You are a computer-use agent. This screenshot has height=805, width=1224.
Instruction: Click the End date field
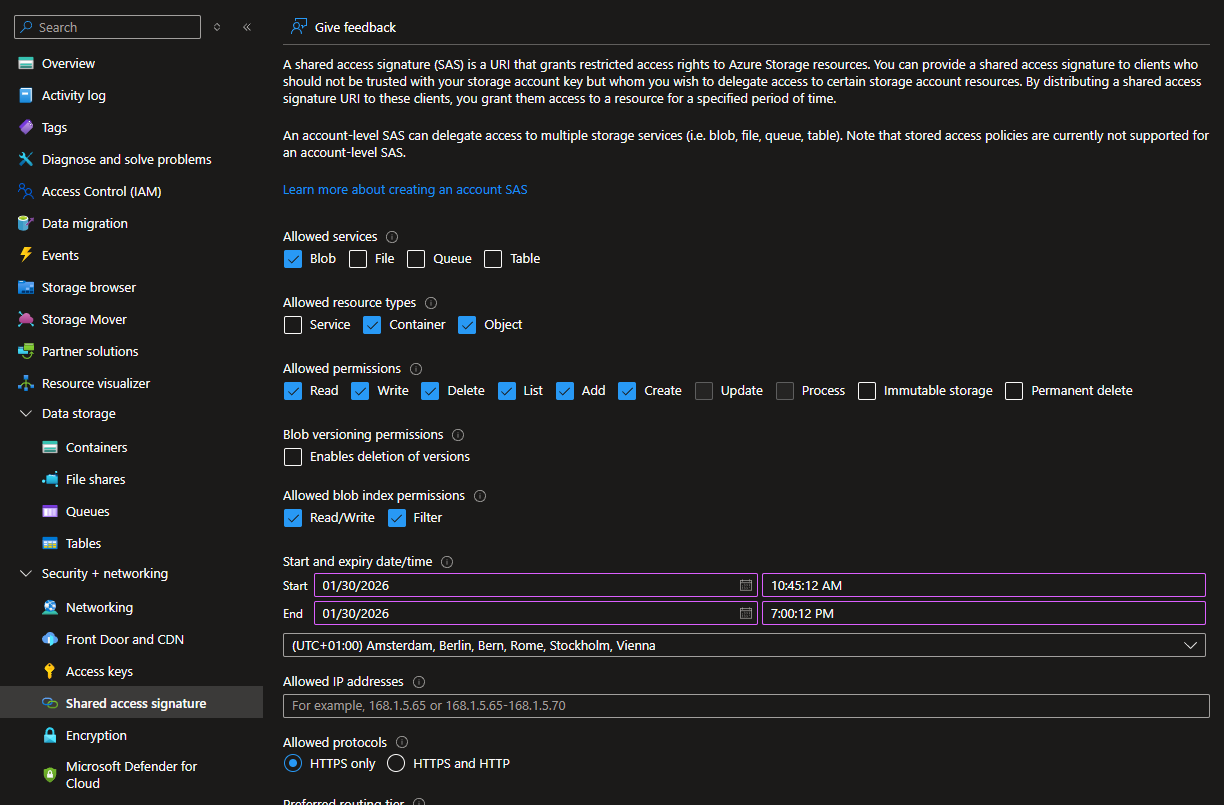point(536,613)
